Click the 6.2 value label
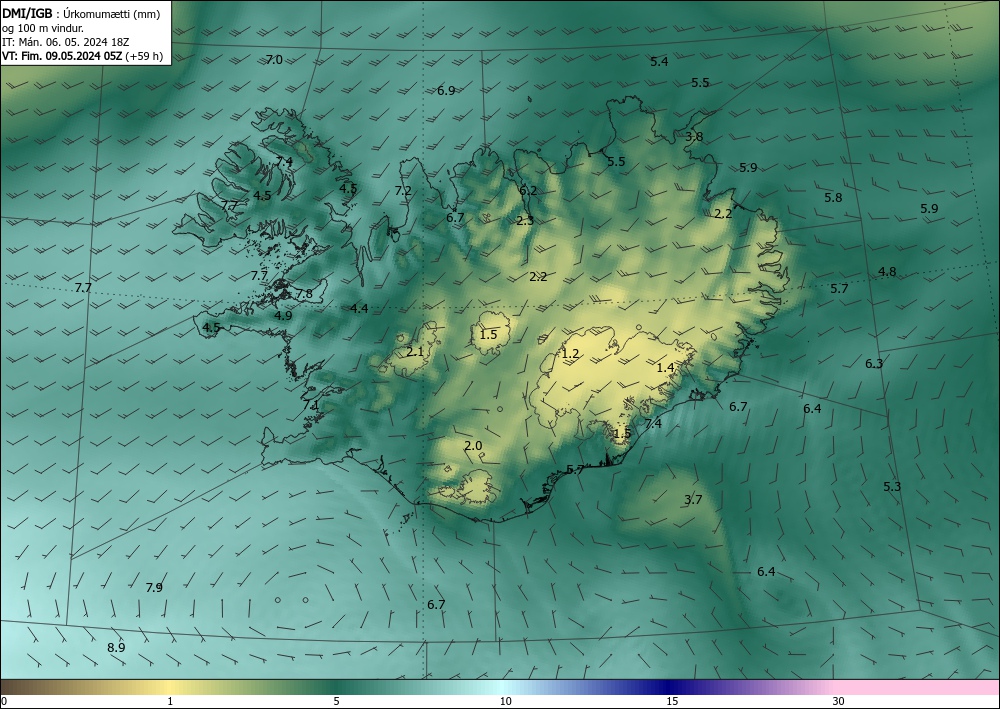This screenshot has height=709, width=1000. [x=528, y=191]
